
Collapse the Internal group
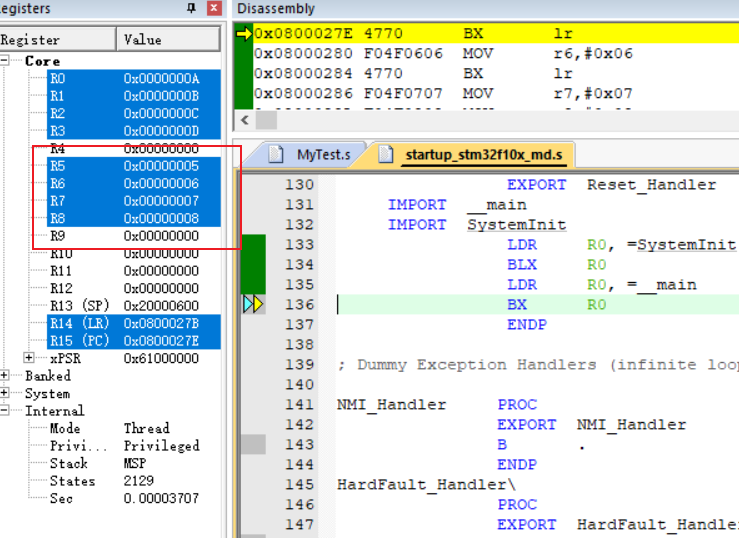coord(4,410)
